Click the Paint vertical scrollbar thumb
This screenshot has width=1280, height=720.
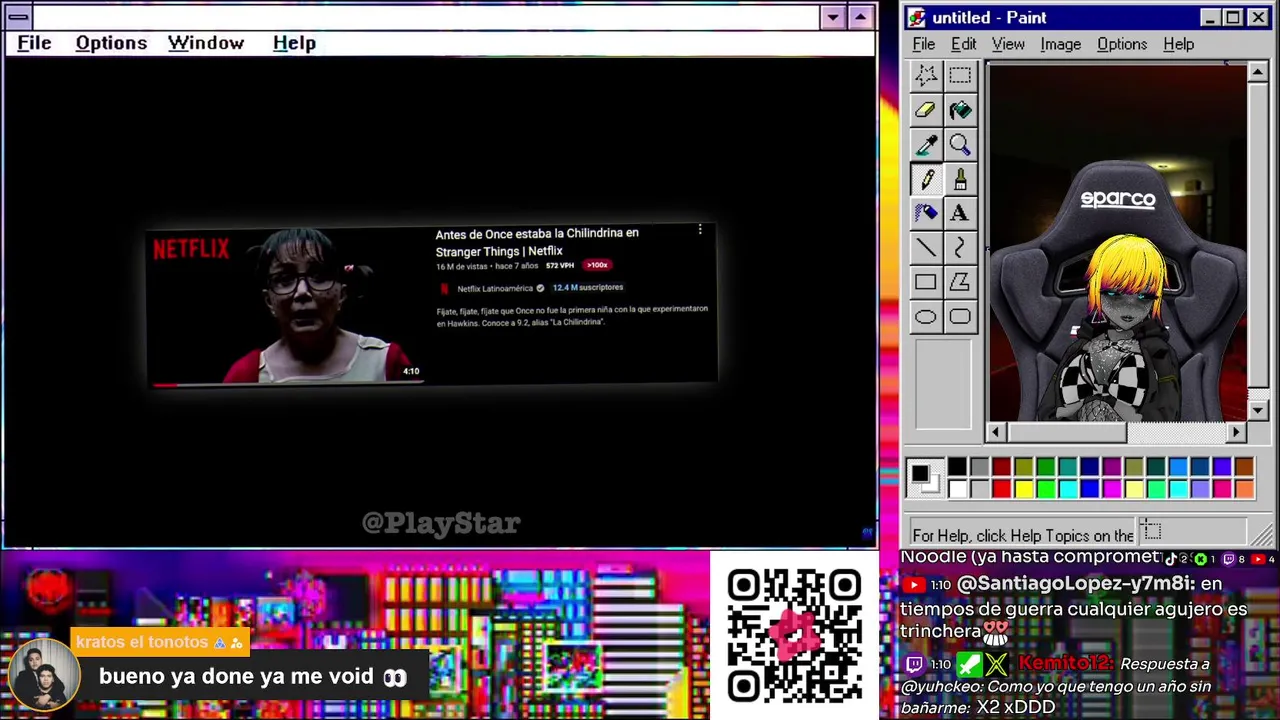pyautogui.click(x=1258, y=236)
